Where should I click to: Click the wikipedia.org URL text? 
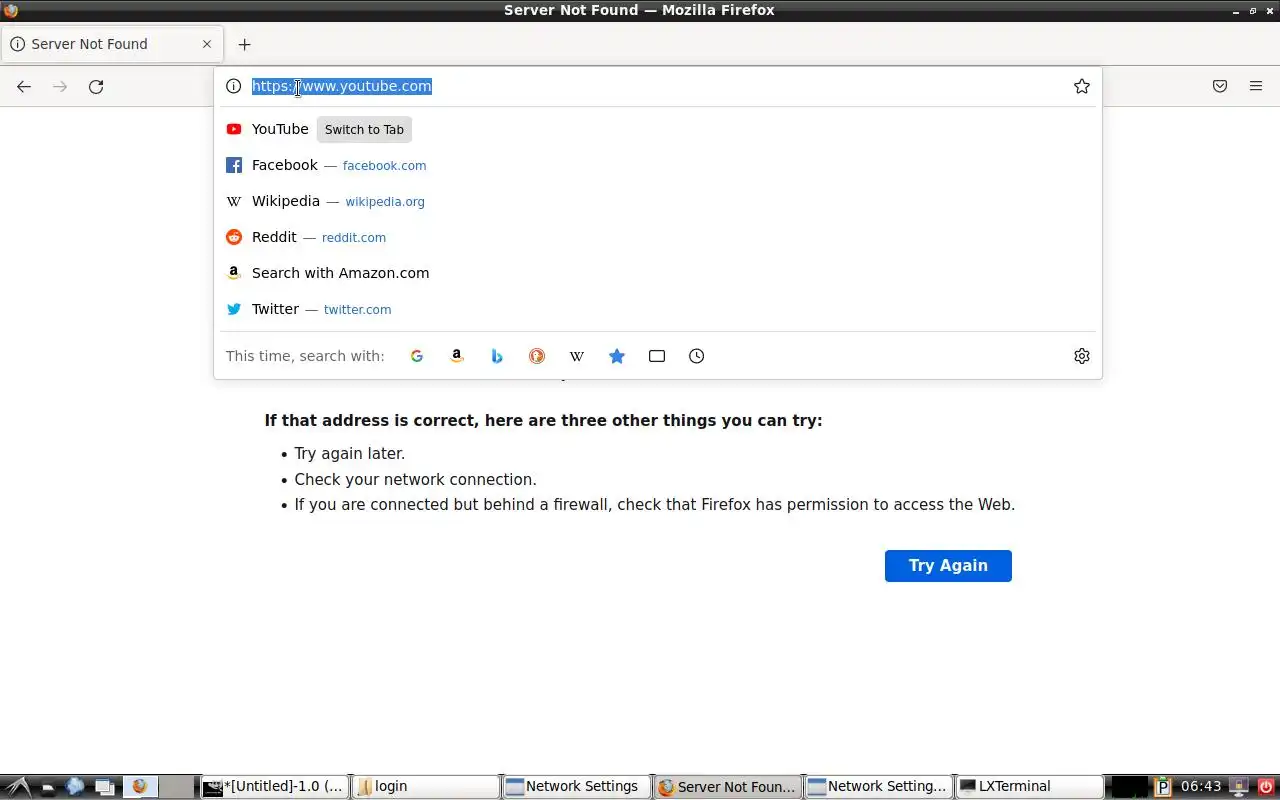pos(385,202)
